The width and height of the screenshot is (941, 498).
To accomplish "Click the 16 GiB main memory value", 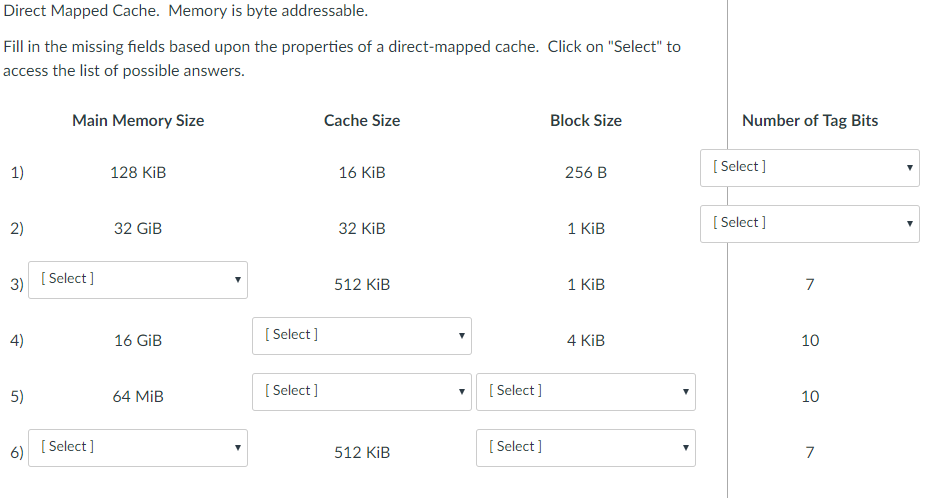I will (x=138, y=341).
